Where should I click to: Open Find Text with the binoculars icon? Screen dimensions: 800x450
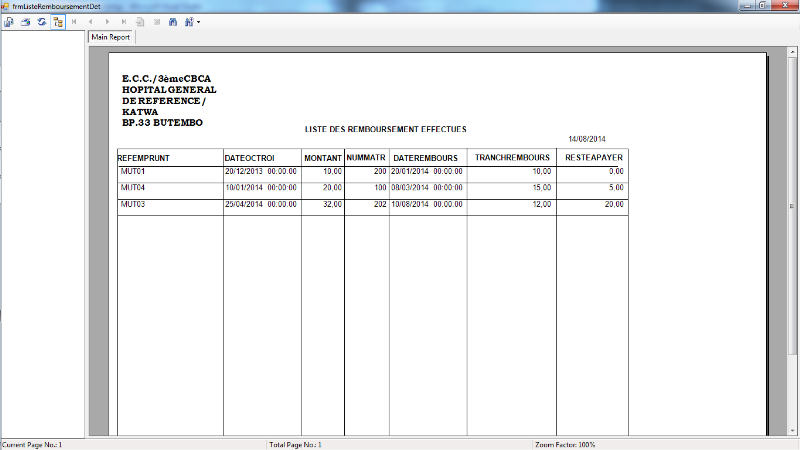[173, 22]
